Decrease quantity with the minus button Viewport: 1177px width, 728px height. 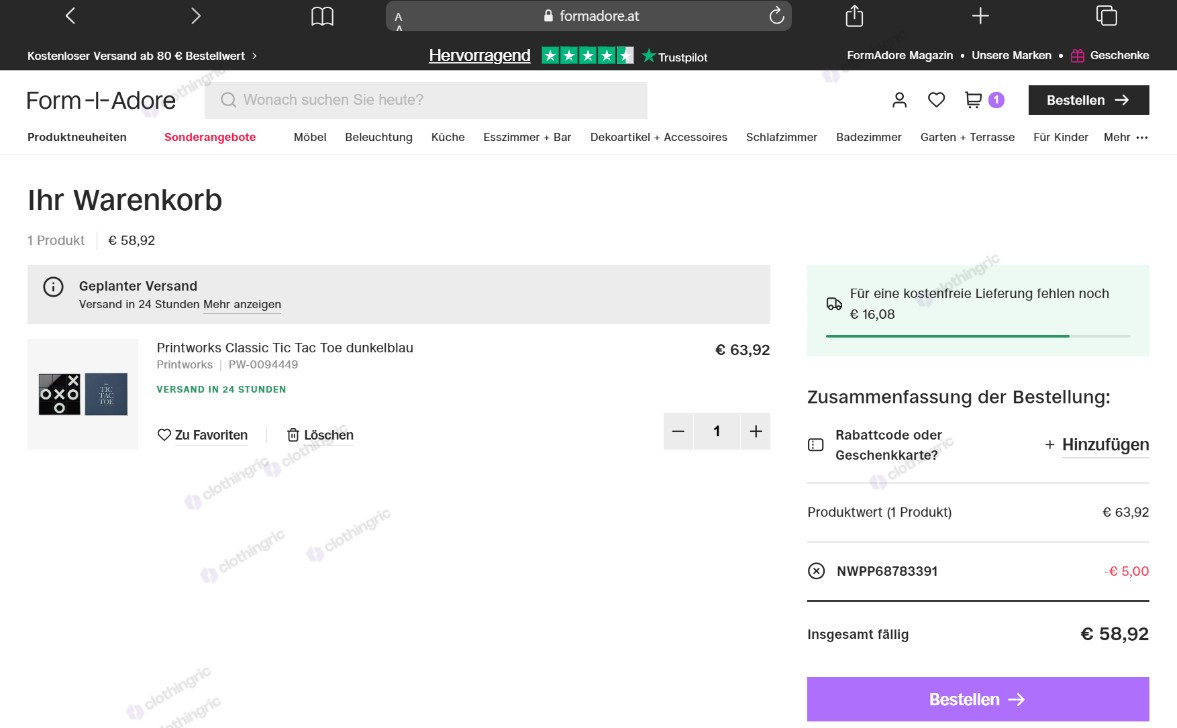click(679, 431)
